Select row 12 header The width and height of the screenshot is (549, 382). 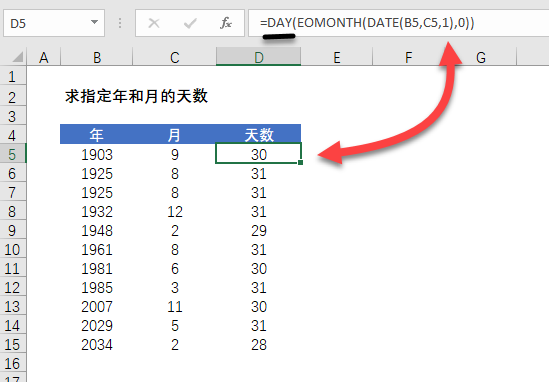(x=12, y=287)
